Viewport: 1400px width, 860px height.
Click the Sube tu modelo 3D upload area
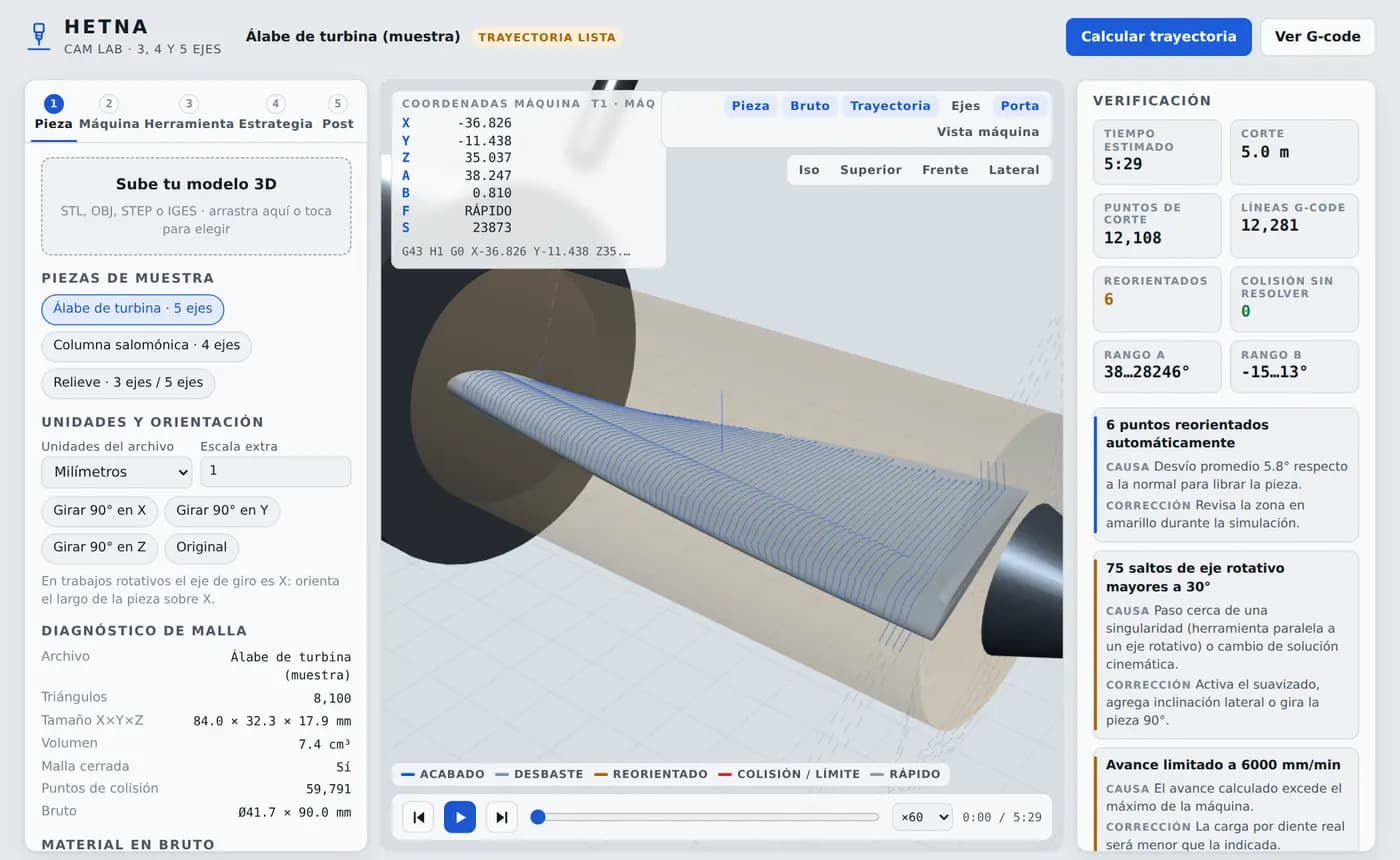tap(196, 206)
